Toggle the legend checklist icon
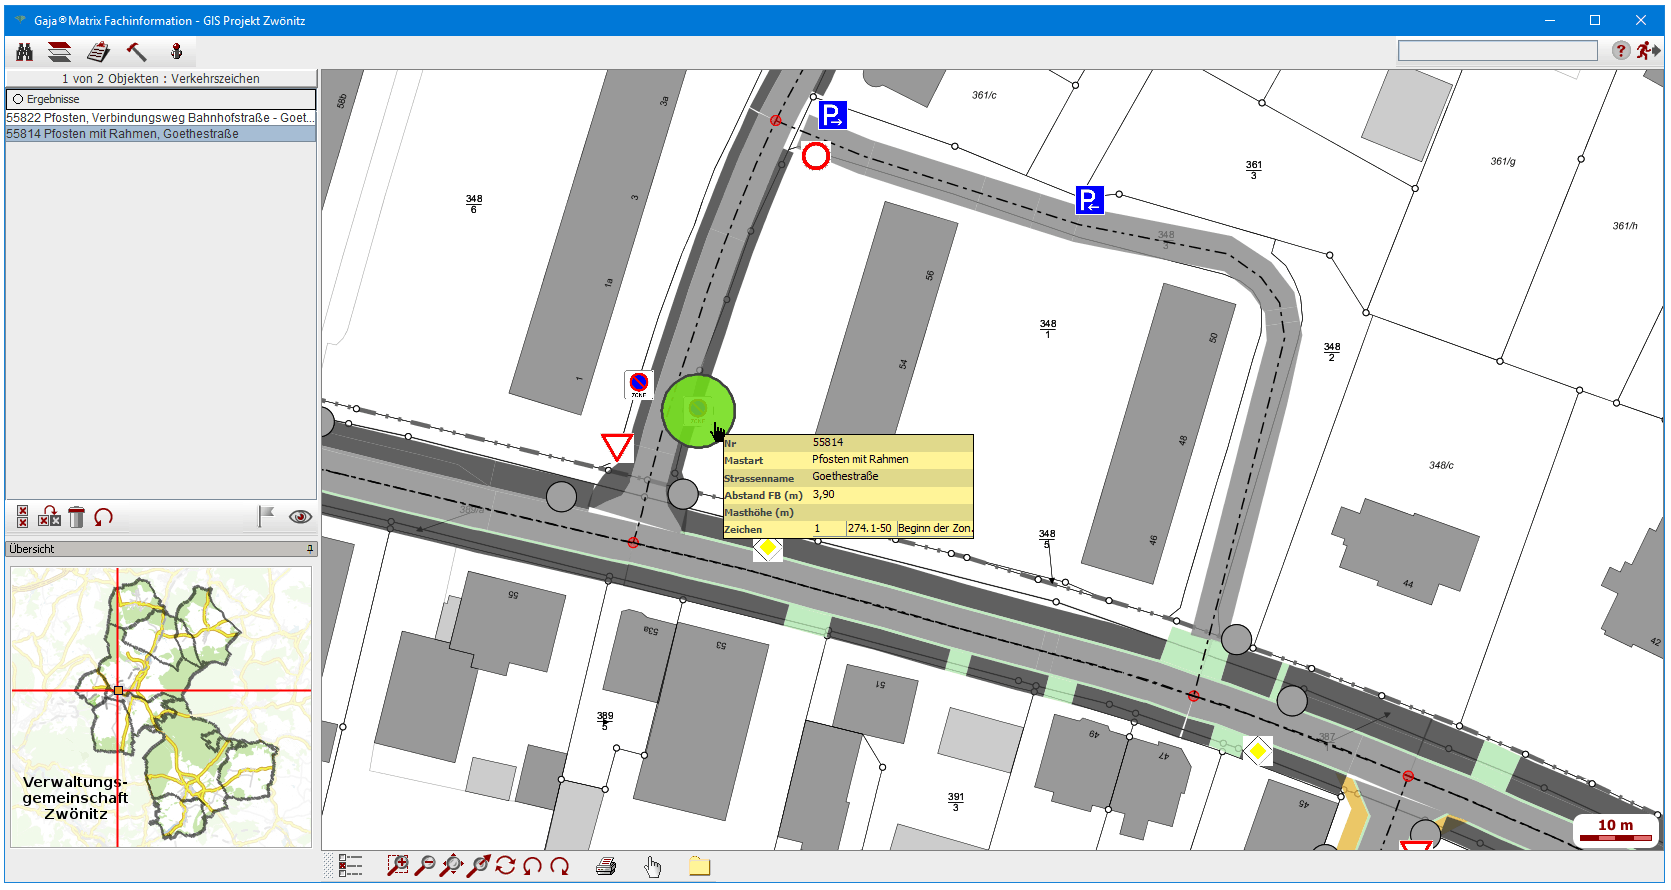The width and height of the screenshot is (1671, 890). click(350, 866)
